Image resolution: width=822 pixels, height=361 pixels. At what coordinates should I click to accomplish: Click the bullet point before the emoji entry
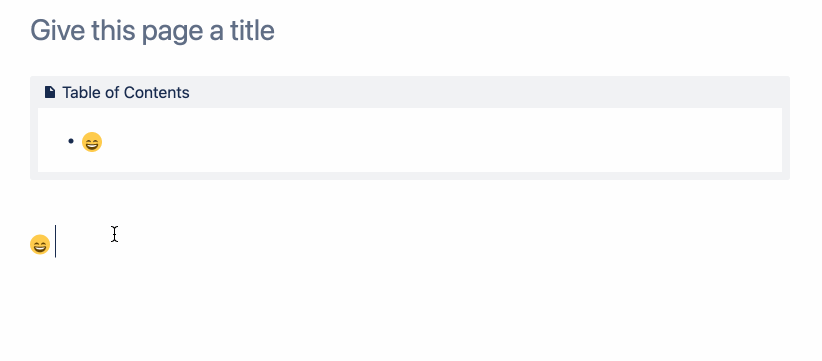pyautogui.click(x=71, y=141)
